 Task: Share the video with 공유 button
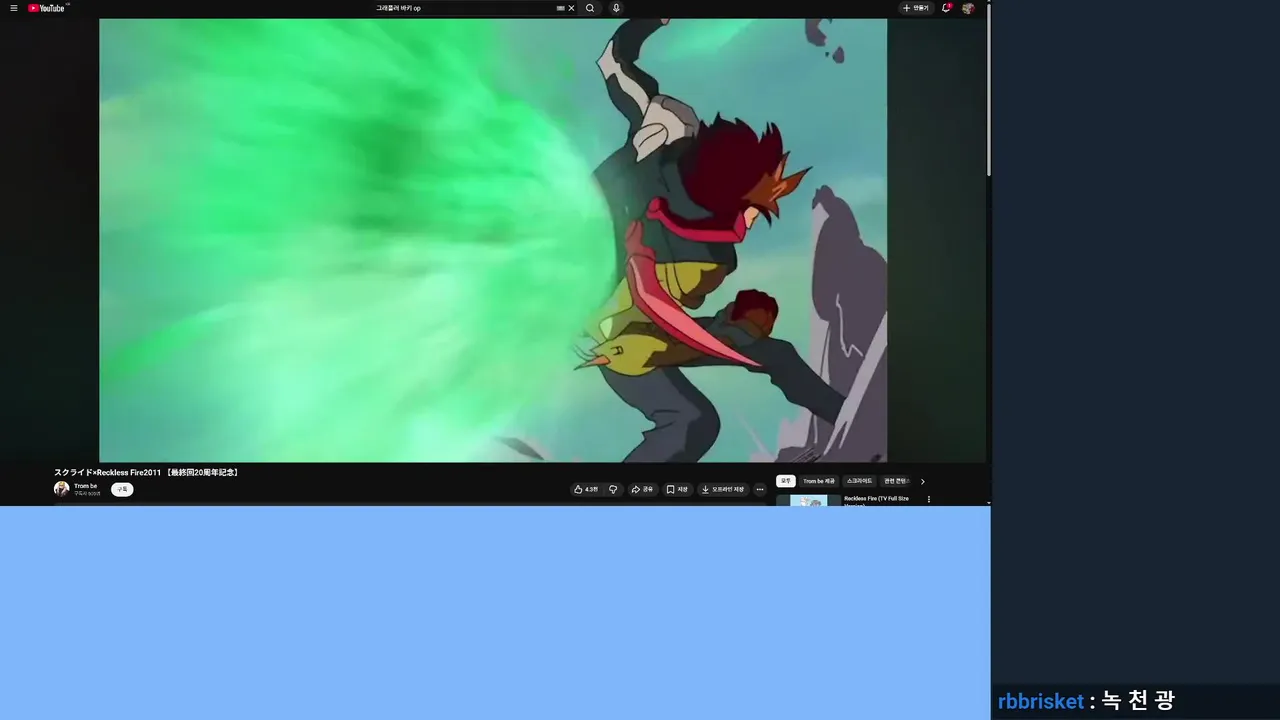(x=642, y=489)
